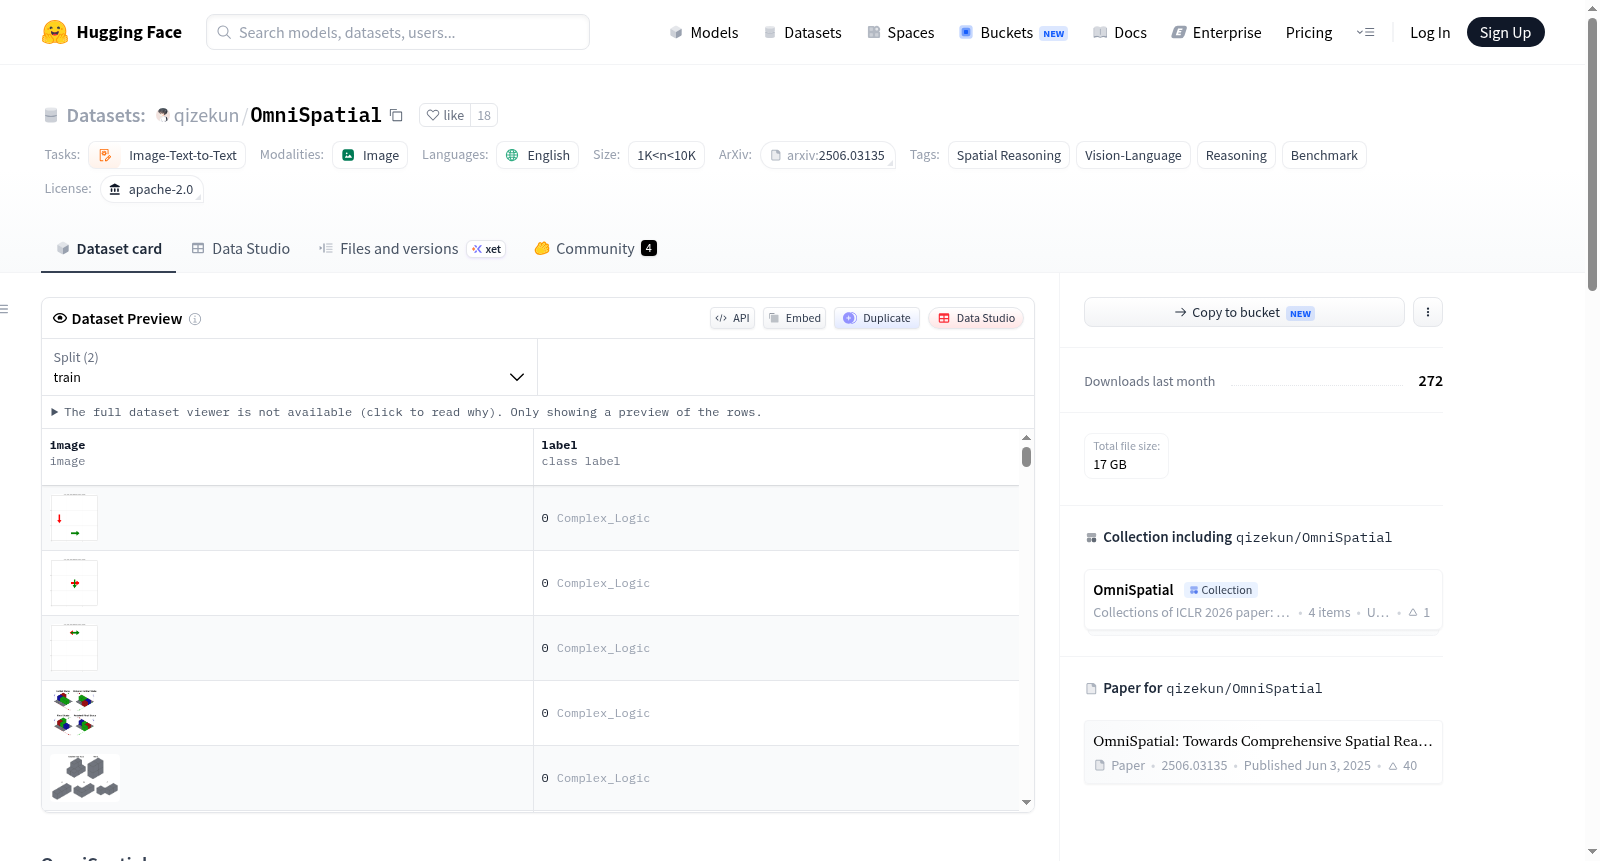Expand the Split train dropdown
Image resolution: width=1600 pixels, height=861 pixels.
click(289, 367)
